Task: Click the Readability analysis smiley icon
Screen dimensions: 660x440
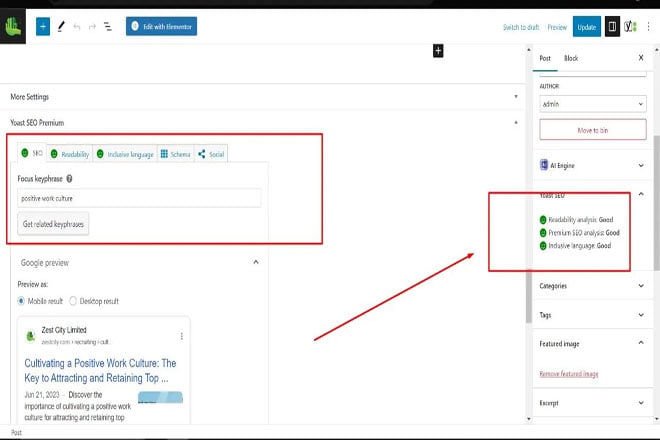Action: (543, 220)
